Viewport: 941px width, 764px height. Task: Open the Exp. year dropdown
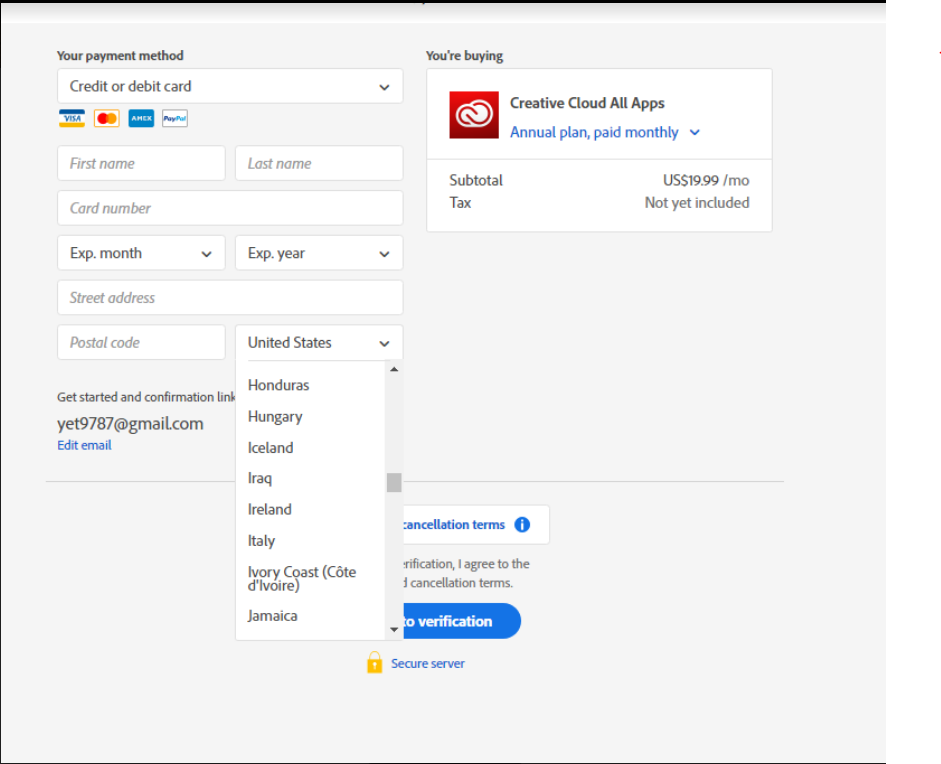point(319,253)
